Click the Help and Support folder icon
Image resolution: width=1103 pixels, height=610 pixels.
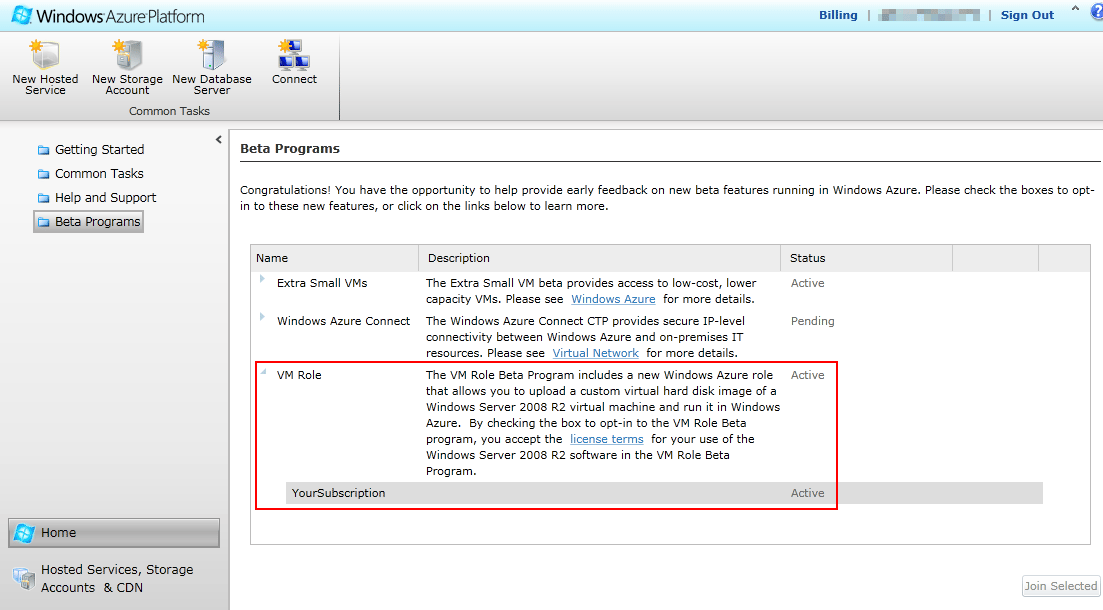pyautogui.click(x=44, y=198)
